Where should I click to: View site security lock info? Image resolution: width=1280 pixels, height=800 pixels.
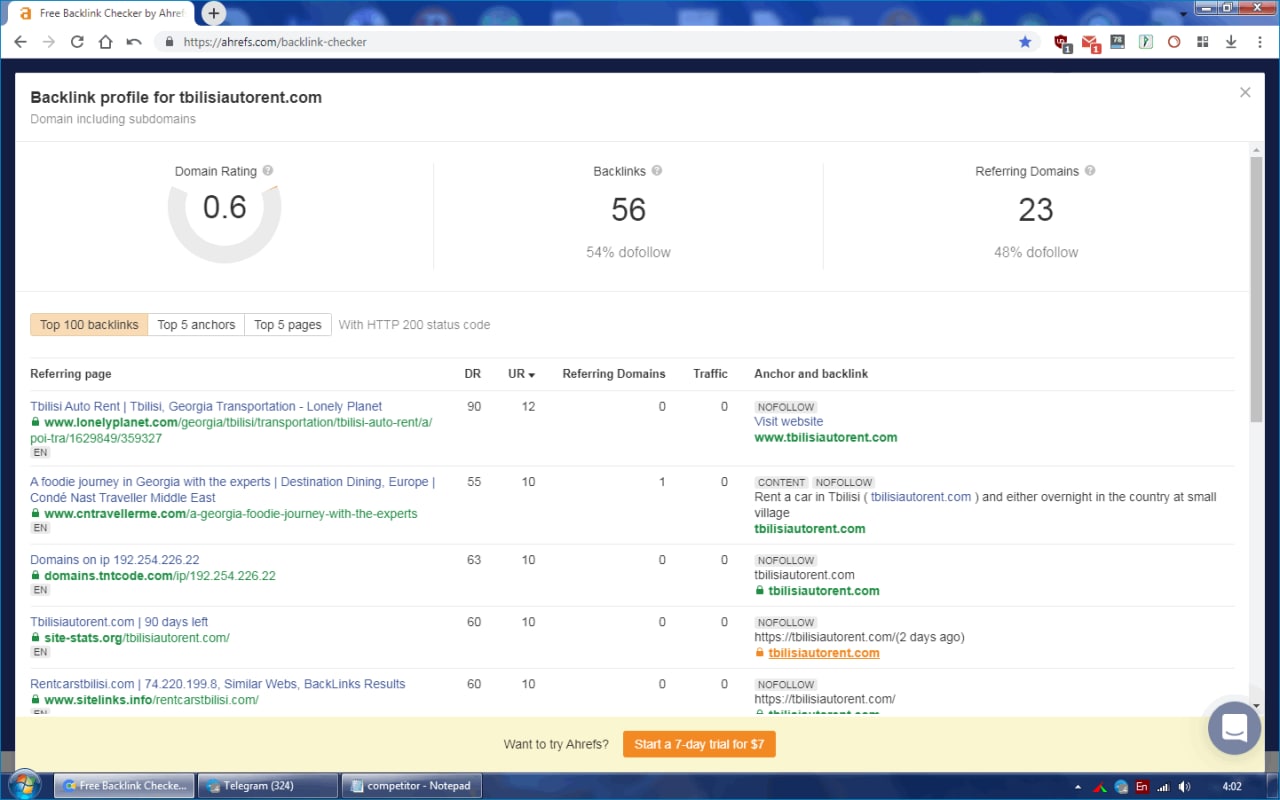click(169, 42)
